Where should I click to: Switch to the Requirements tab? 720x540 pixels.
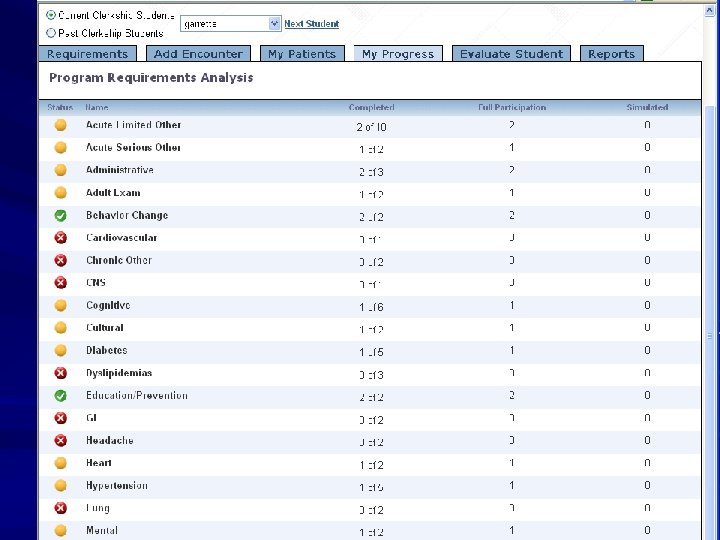[88, 54]
